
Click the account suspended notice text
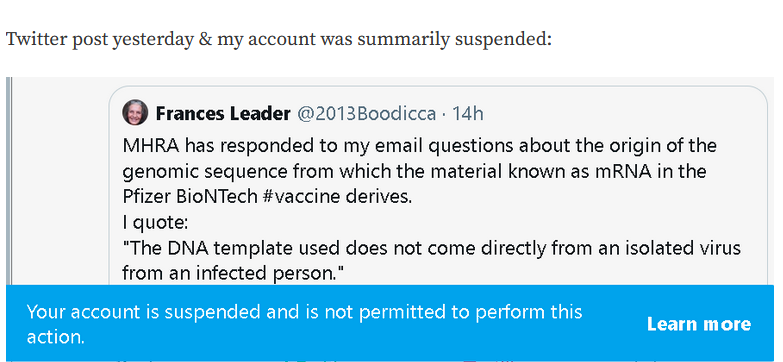(x=304, y=324)
